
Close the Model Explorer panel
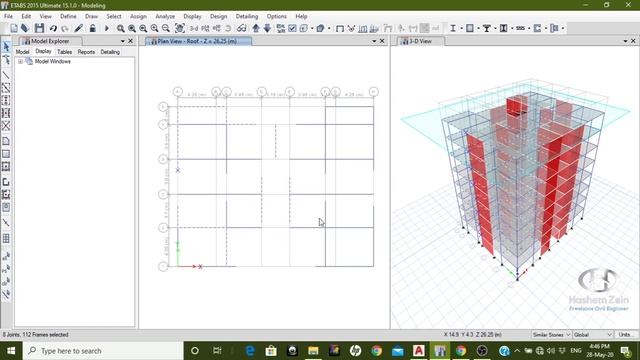point(131,41)
